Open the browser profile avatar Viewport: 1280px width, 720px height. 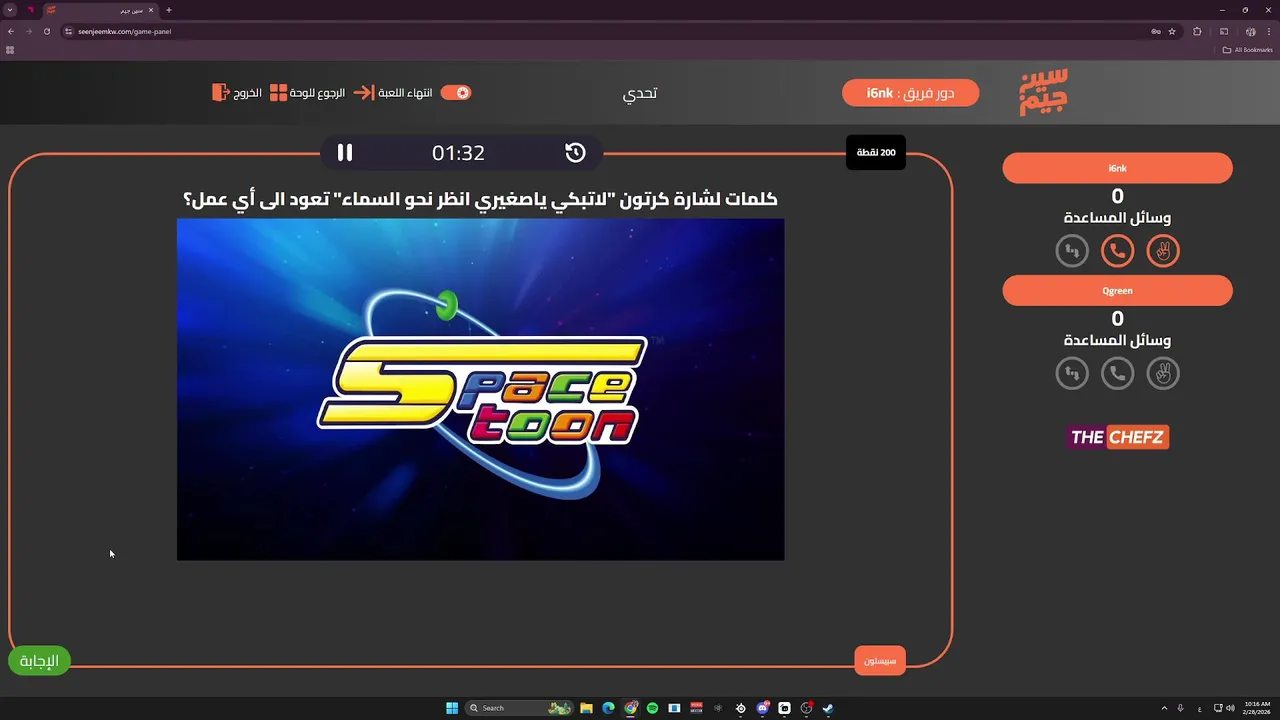[x=1251, y=31]
